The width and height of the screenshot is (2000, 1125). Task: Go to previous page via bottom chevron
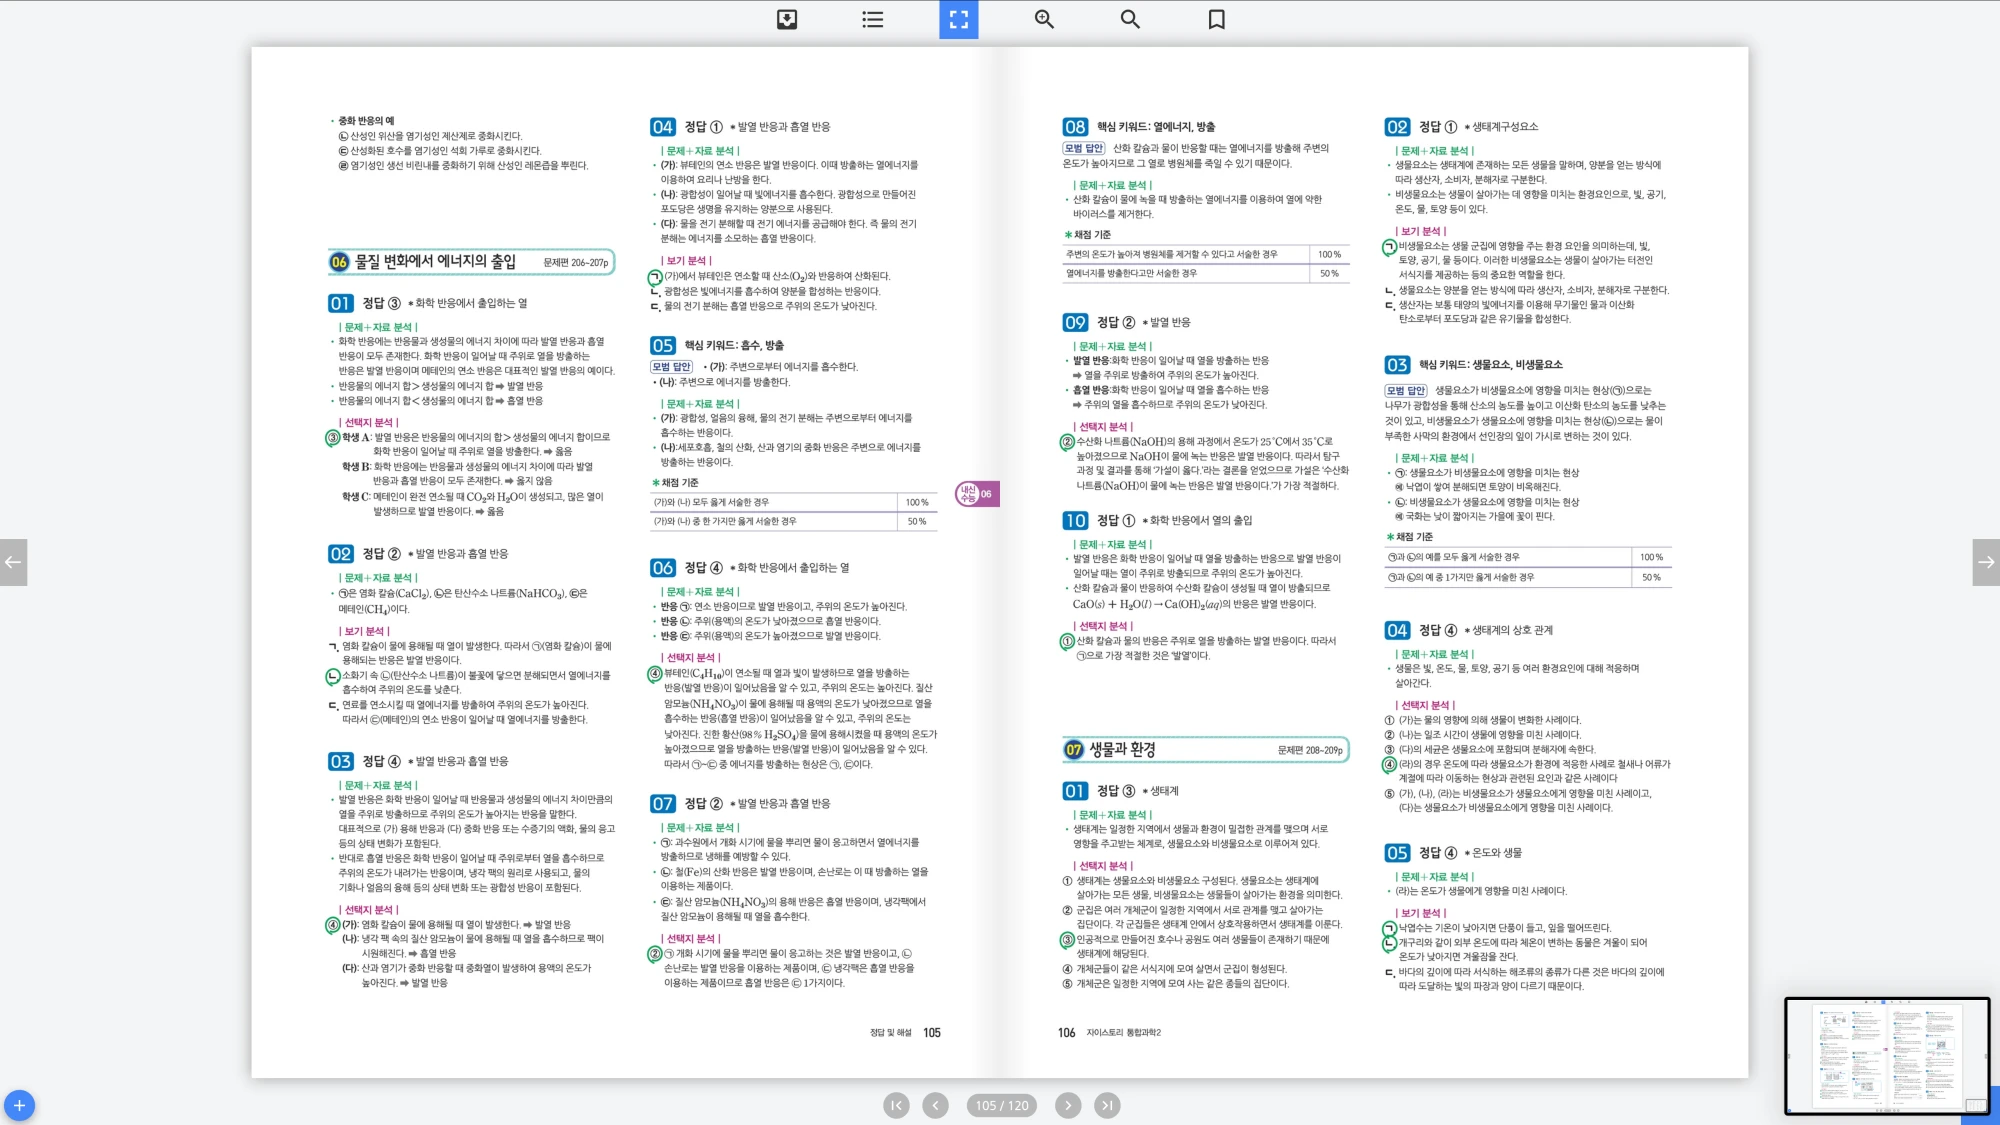tap(935, 1105)
